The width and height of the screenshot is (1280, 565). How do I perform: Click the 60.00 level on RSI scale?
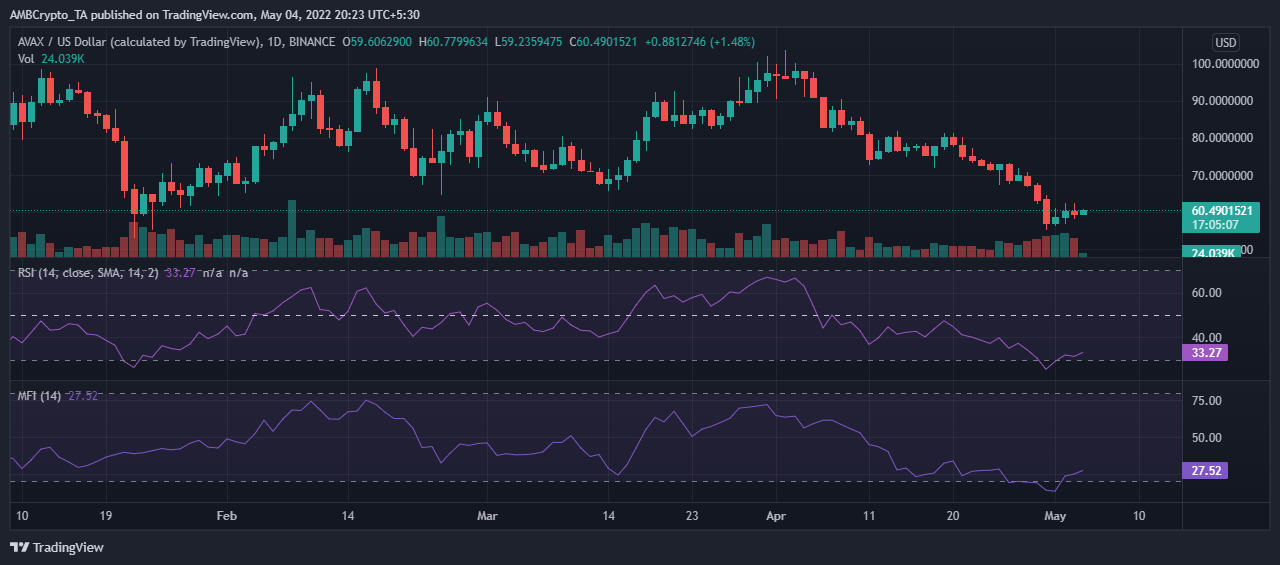[x=1208, y=293]
